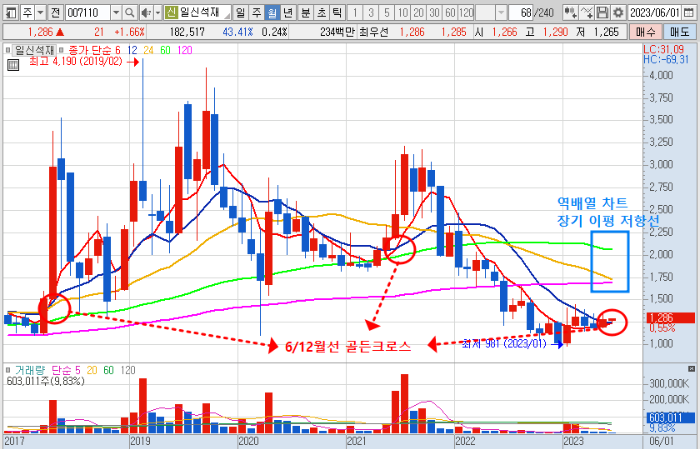Click the 일신석재 stock name box

204,12
